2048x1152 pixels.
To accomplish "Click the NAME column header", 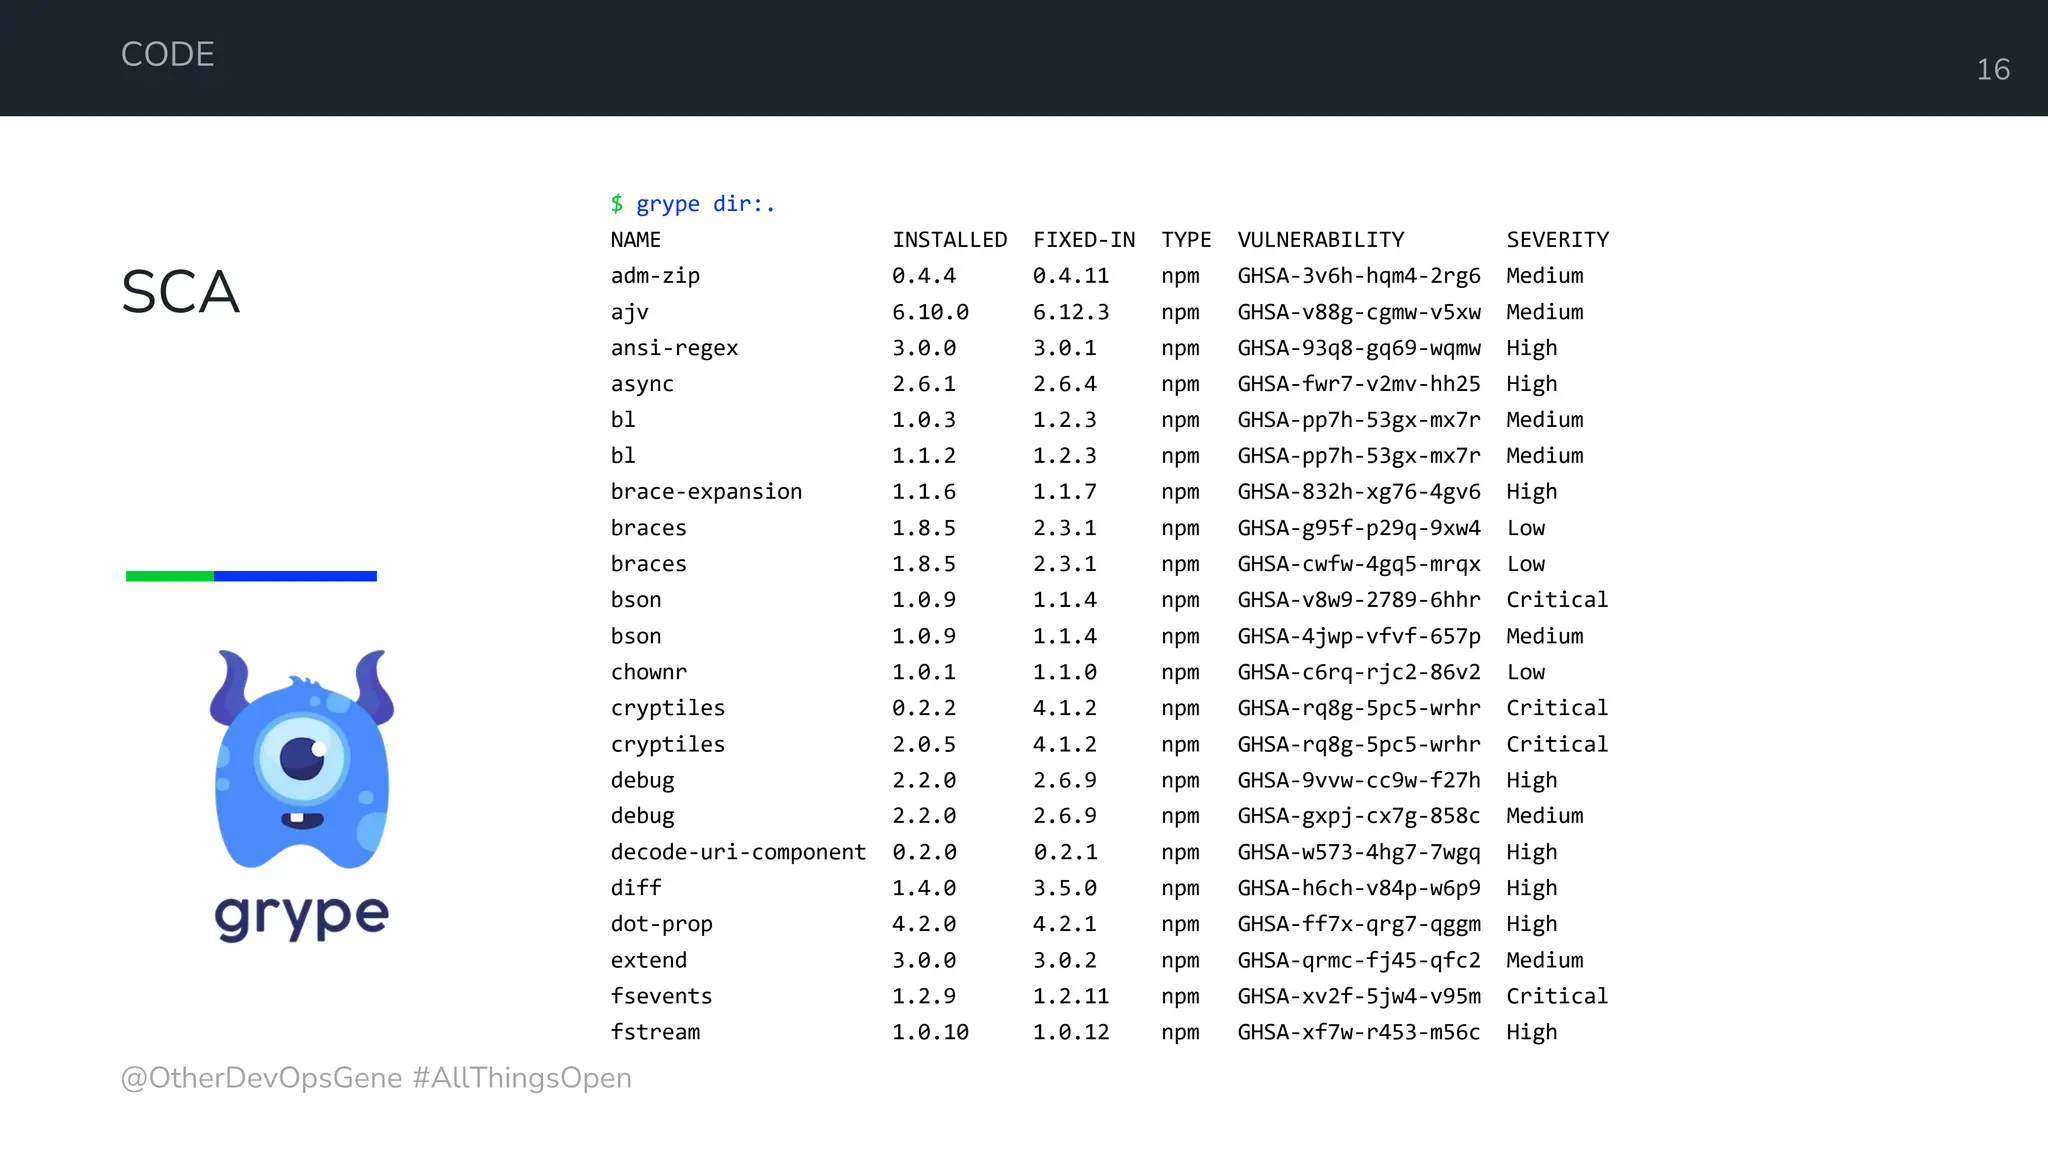I will tap(636, 240).
